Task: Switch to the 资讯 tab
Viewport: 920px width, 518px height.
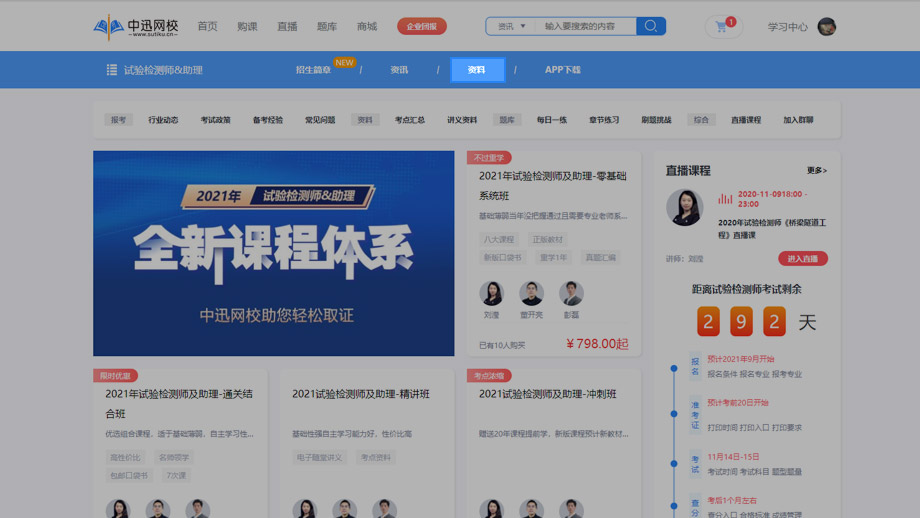Action: (399, 70)
